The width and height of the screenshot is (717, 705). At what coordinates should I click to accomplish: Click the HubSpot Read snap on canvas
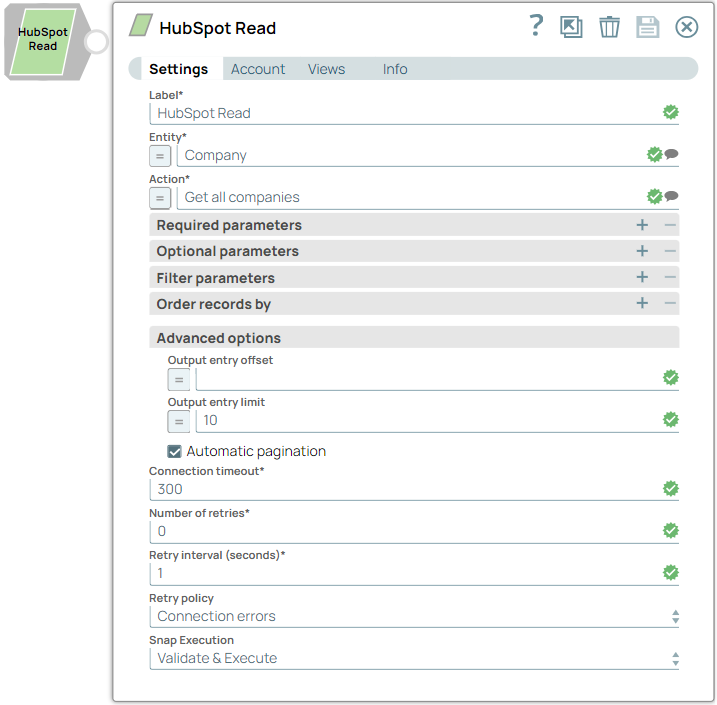tap(43, 41)
